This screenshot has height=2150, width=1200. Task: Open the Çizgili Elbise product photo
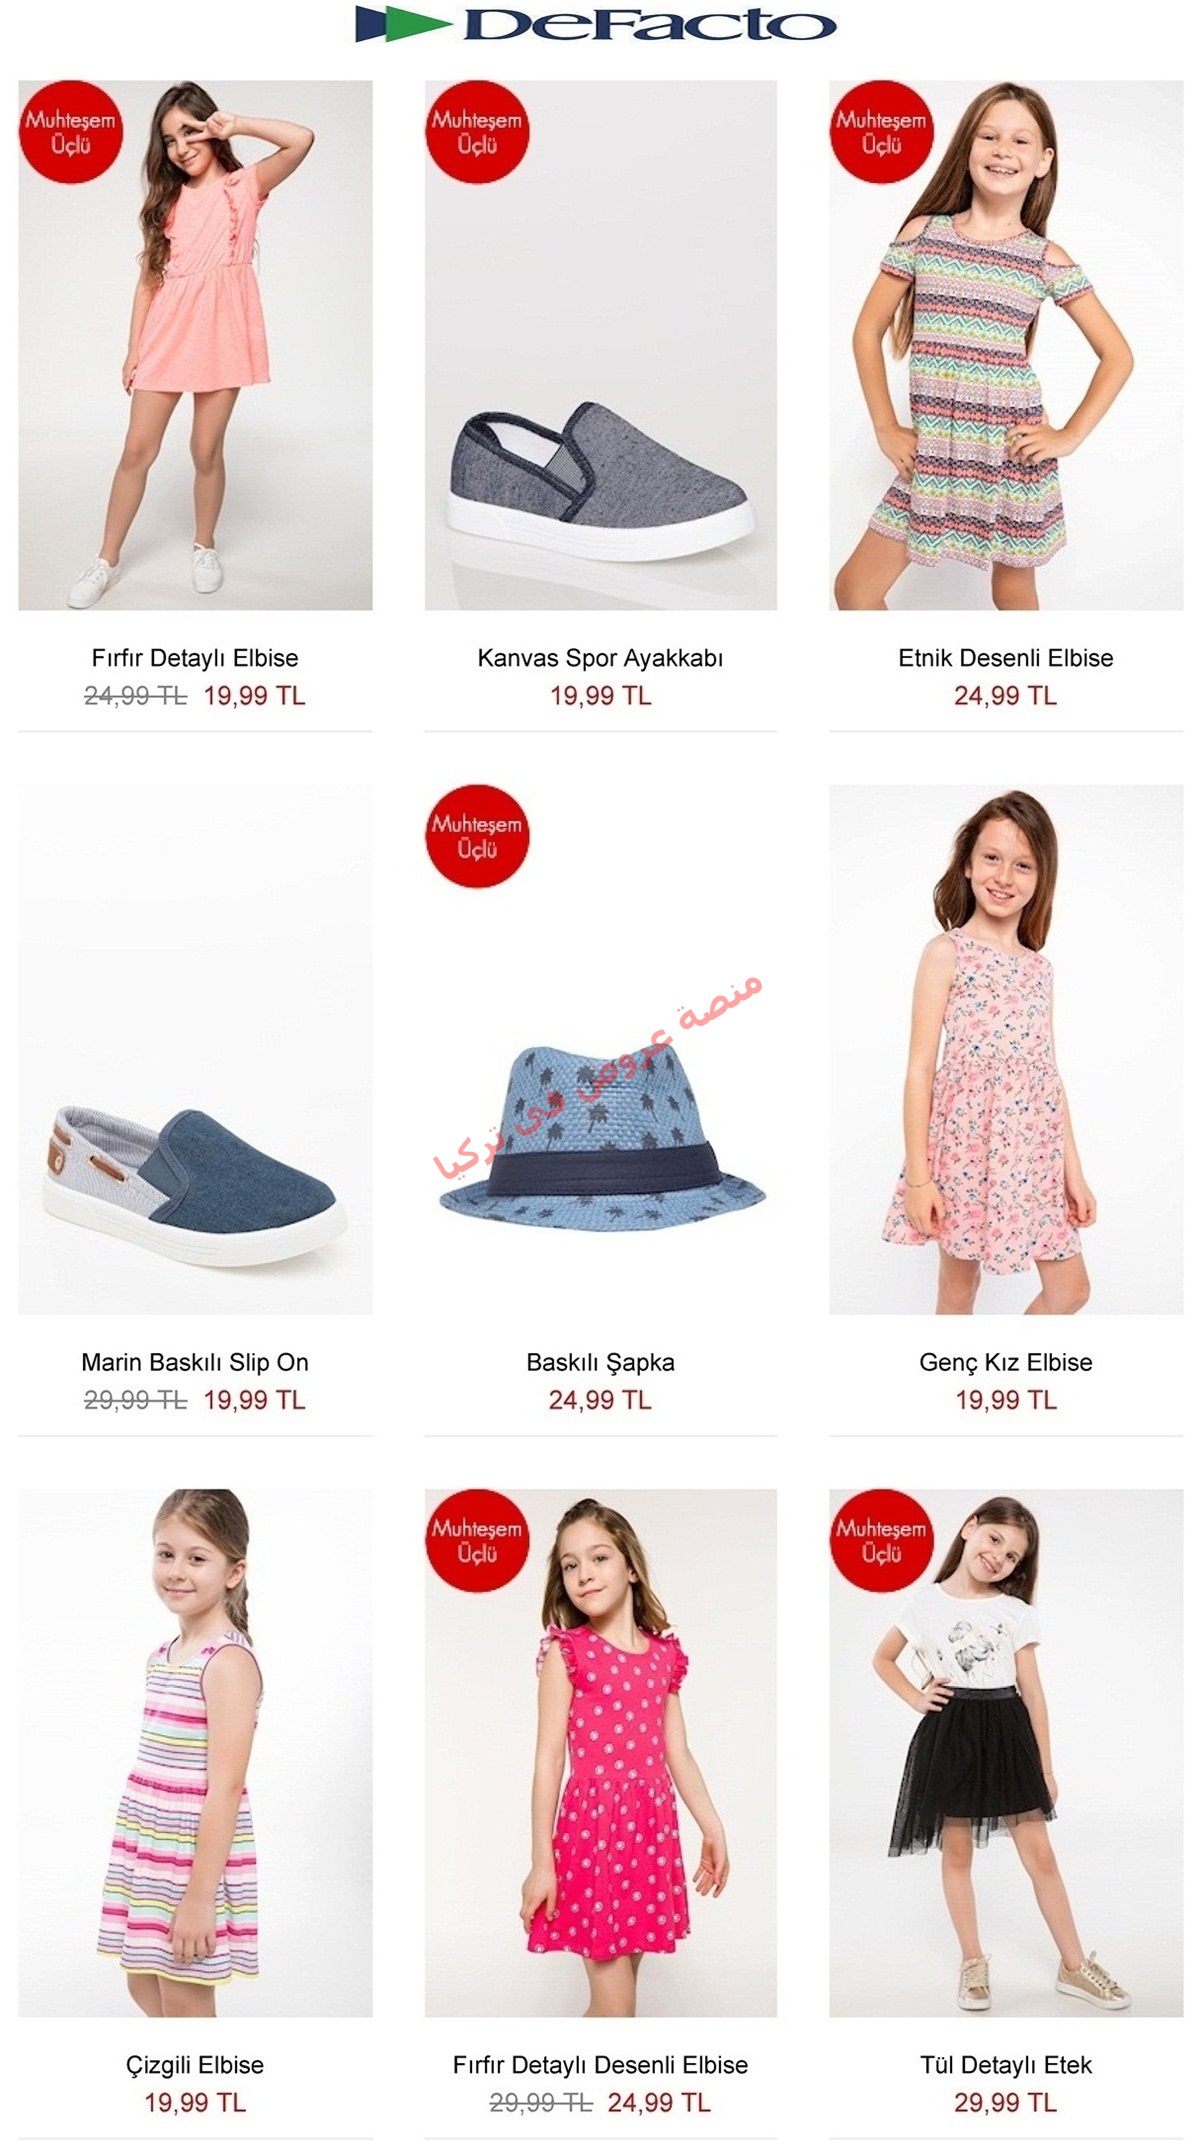point(195,1753)
